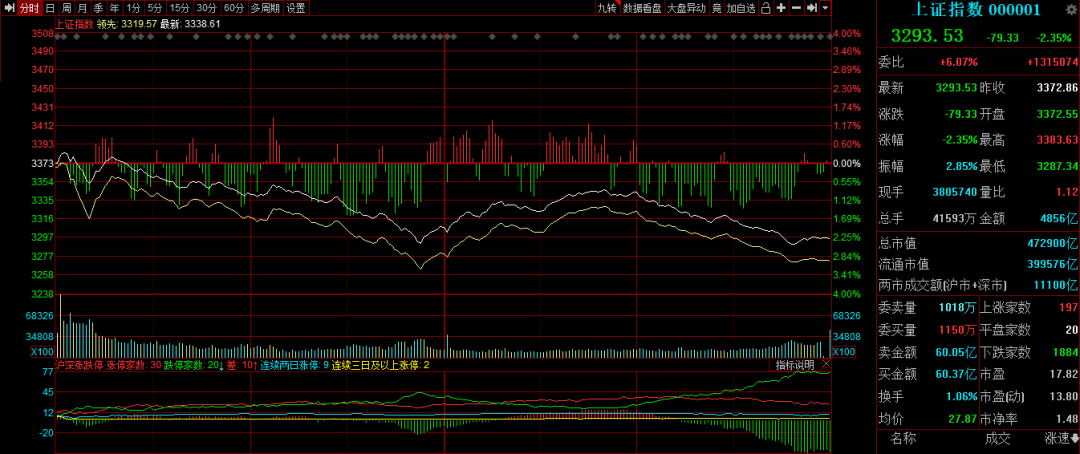Select the 15分 period tab
This screenshot has height=454, width=1080.
click(x=179, y=8)
